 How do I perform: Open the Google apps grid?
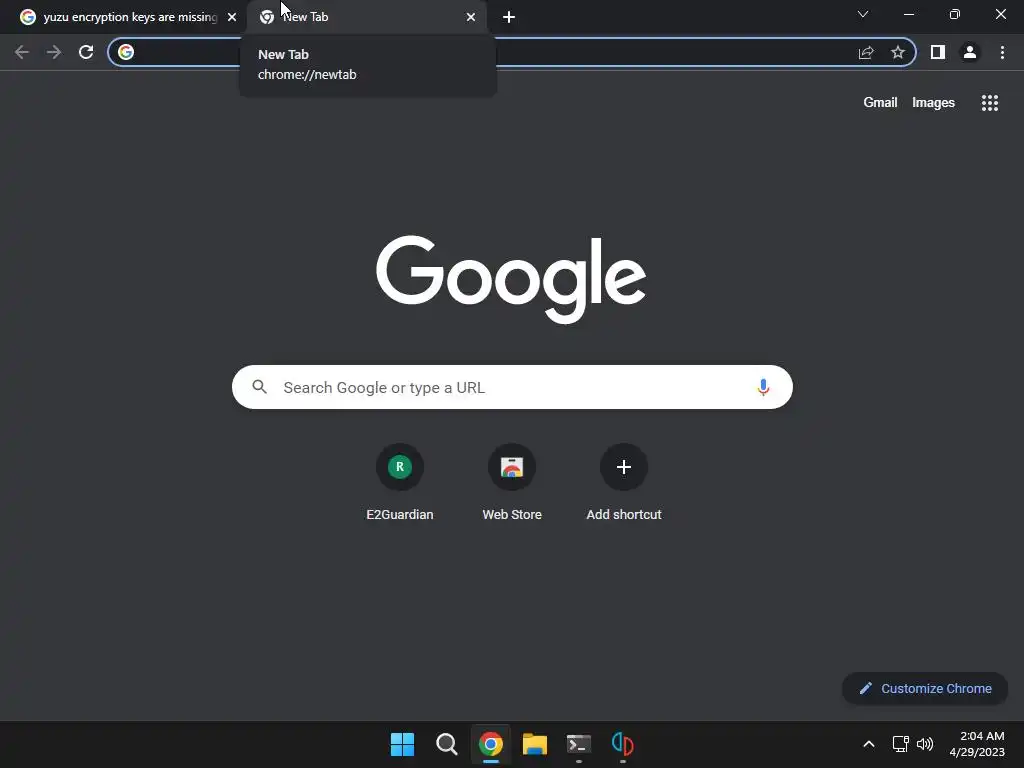(989, 103)
